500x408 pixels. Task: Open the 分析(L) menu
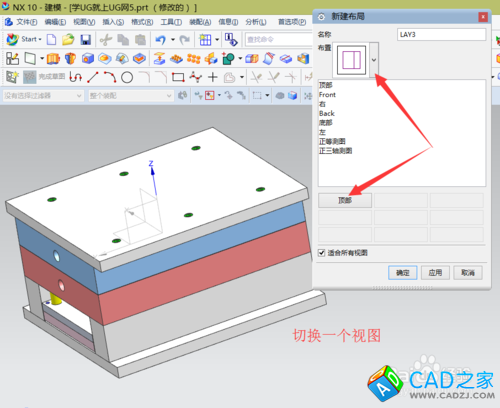pos(256,22)
